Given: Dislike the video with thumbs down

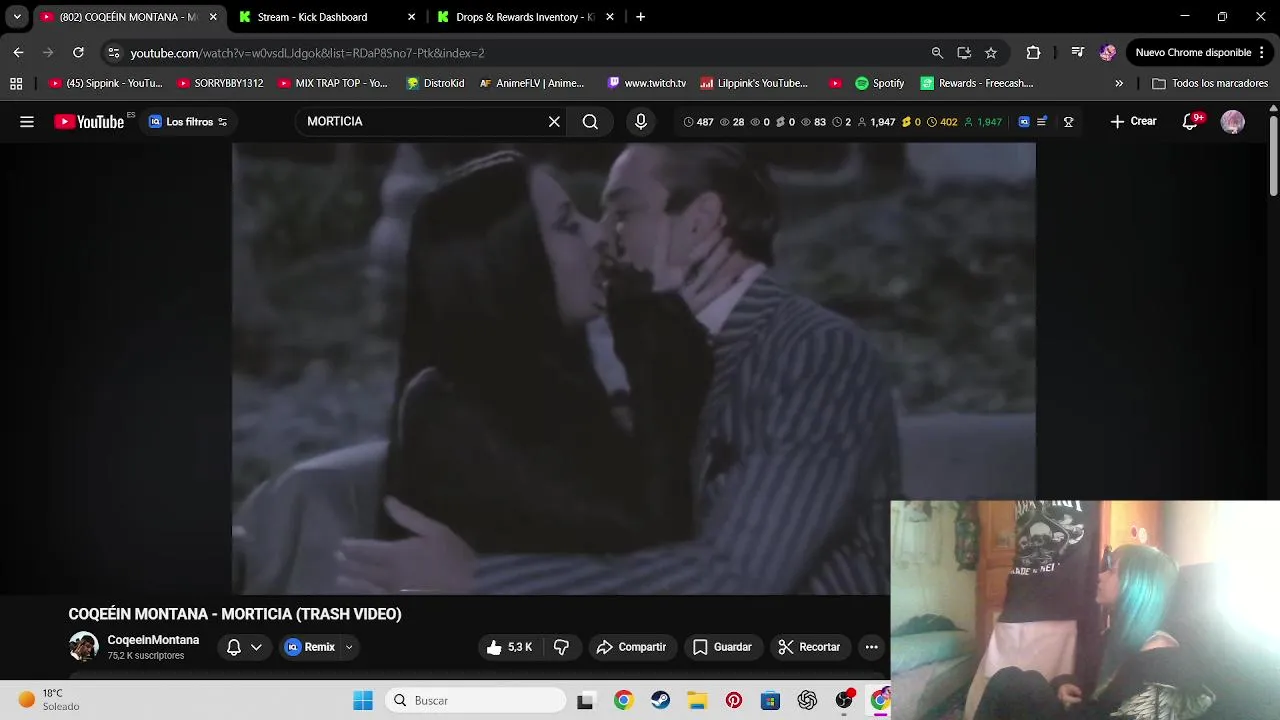Looking at the screenshot, I should 561,647.
